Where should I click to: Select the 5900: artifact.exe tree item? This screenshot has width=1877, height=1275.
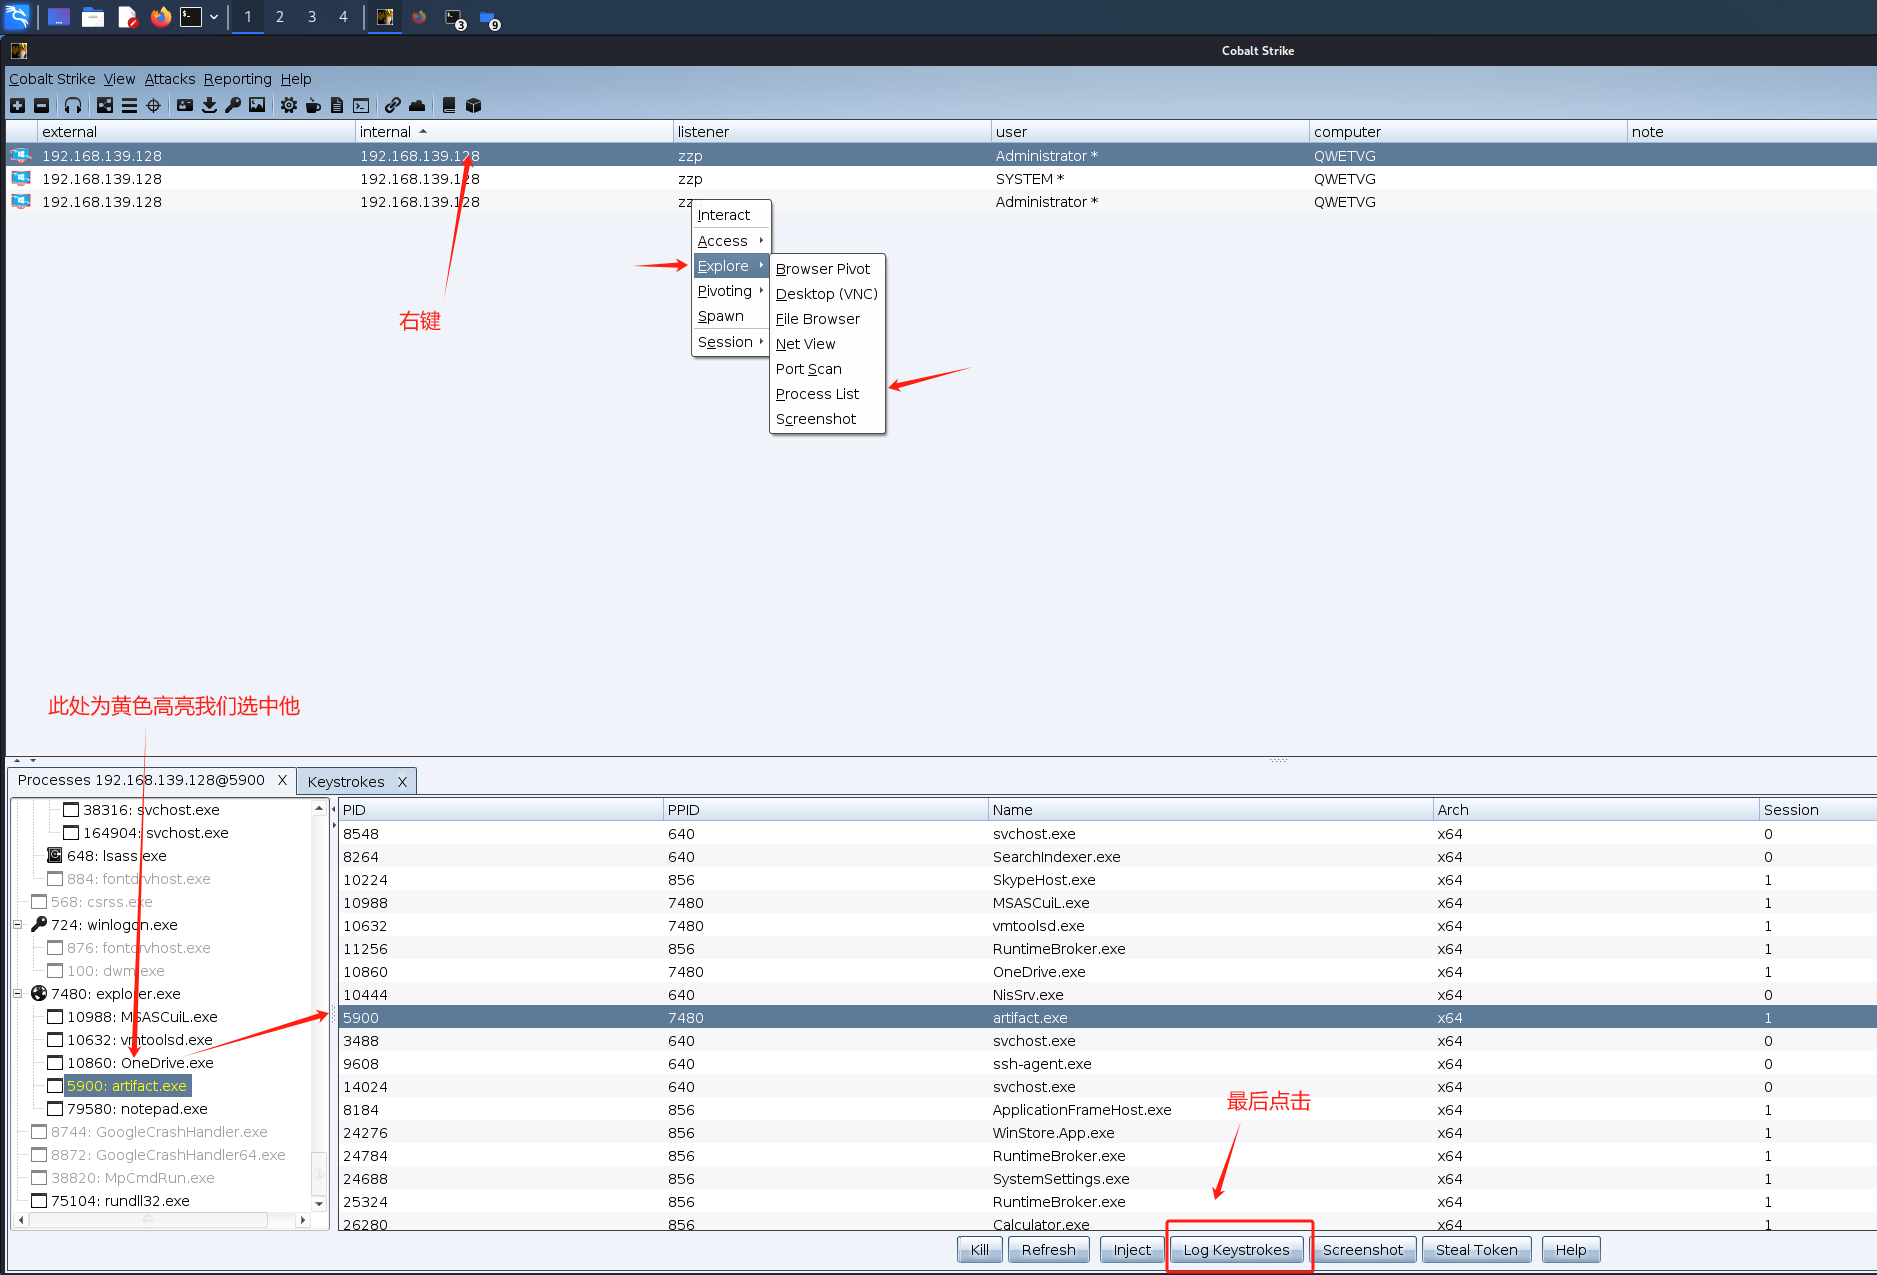click(127, 1086)
